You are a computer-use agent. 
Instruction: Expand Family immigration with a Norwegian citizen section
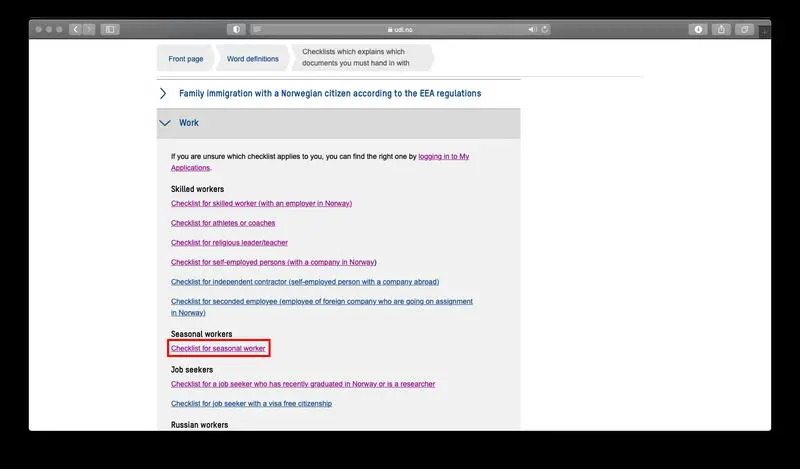tap(329, 93)
